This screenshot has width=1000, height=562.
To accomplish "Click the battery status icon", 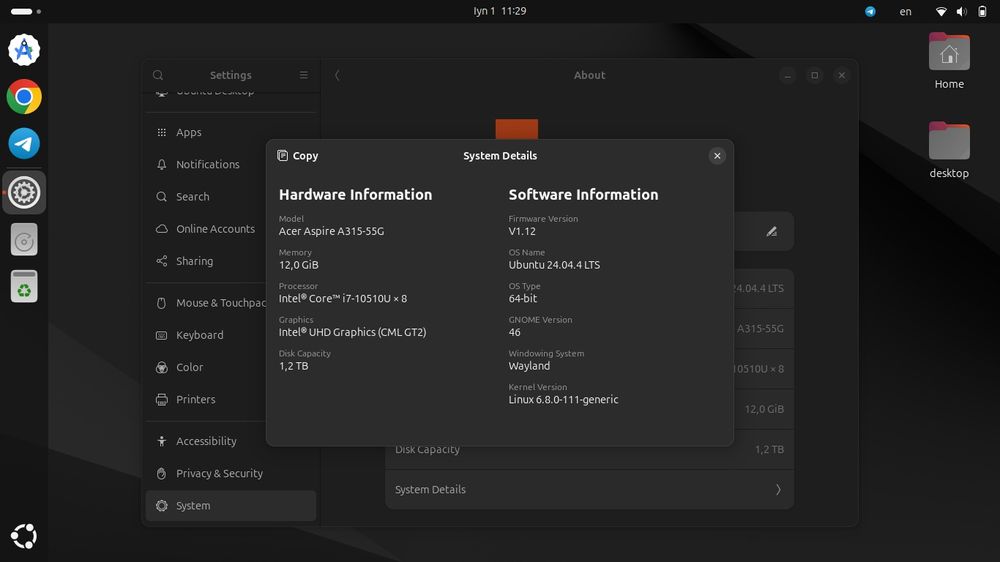I will point(982,11).
